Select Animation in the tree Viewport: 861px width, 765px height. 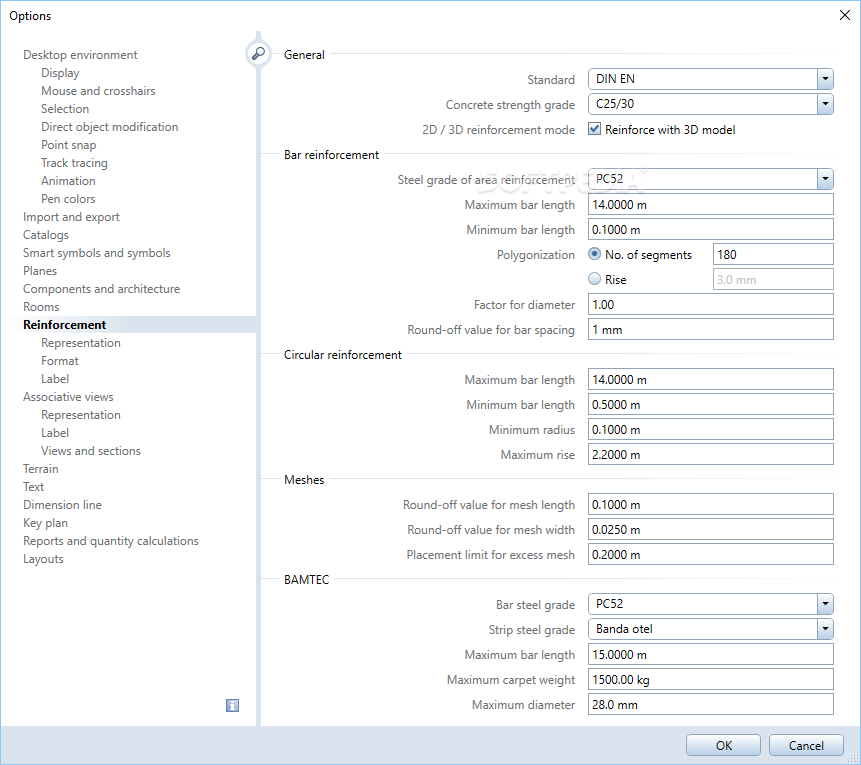[x=68, y=181]
